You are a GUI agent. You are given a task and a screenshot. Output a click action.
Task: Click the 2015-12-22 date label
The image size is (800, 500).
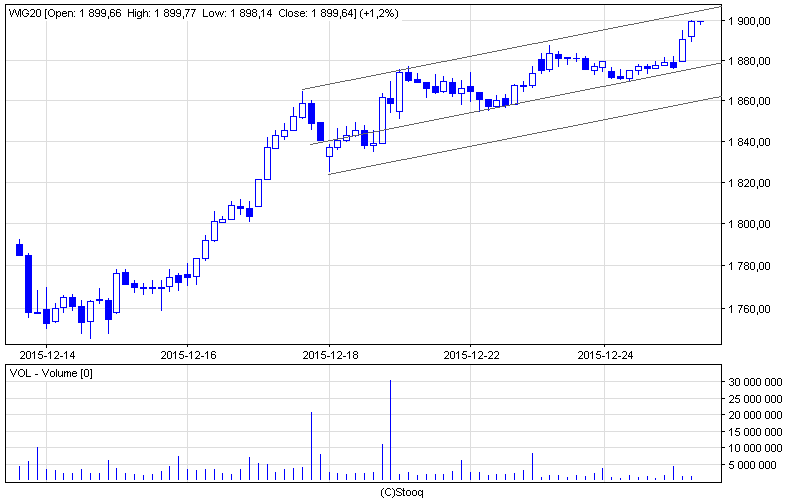pos(471,355)
